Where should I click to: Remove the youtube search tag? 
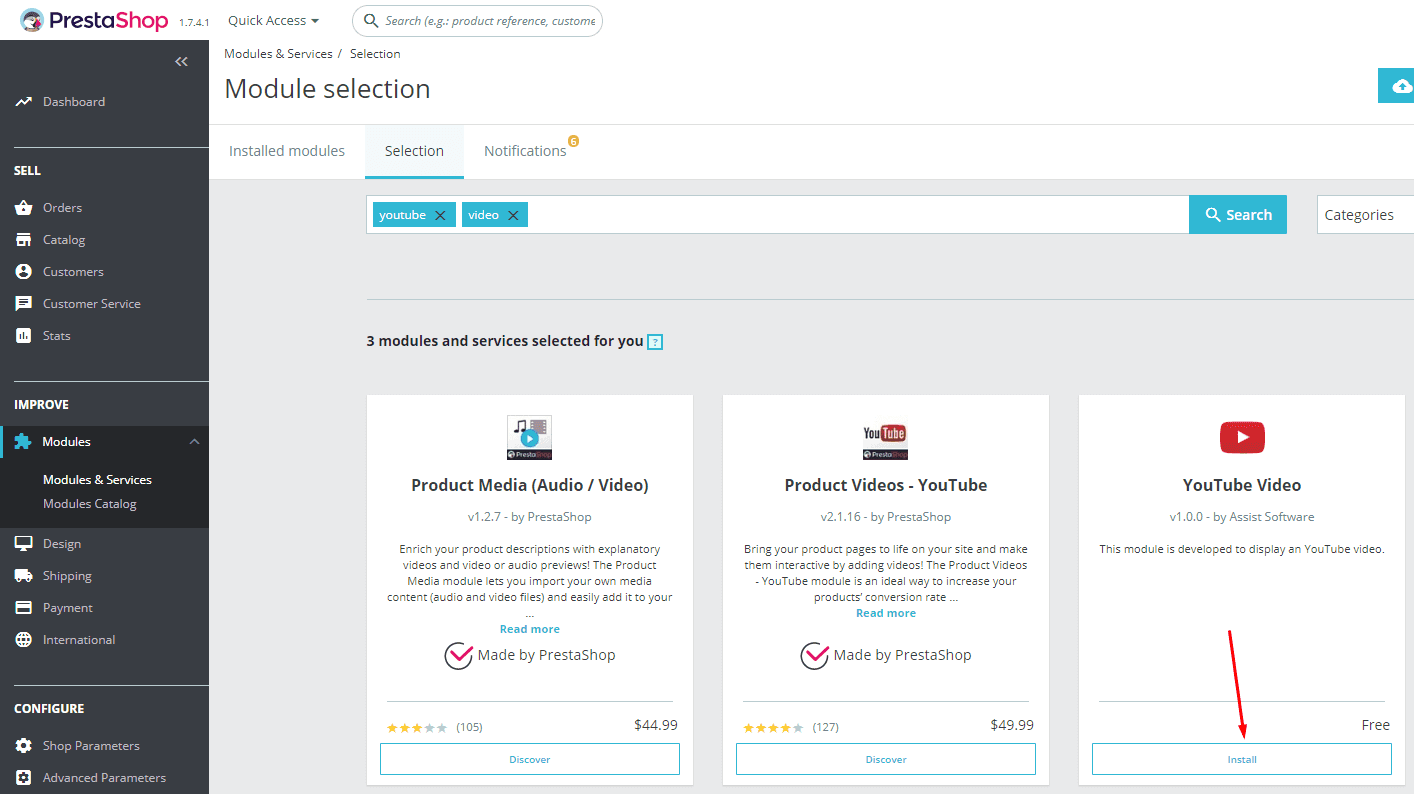440,214
